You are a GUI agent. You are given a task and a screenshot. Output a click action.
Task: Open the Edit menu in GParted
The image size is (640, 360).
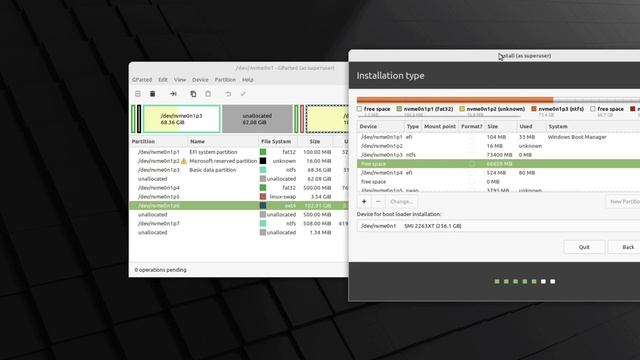(163, 80)
